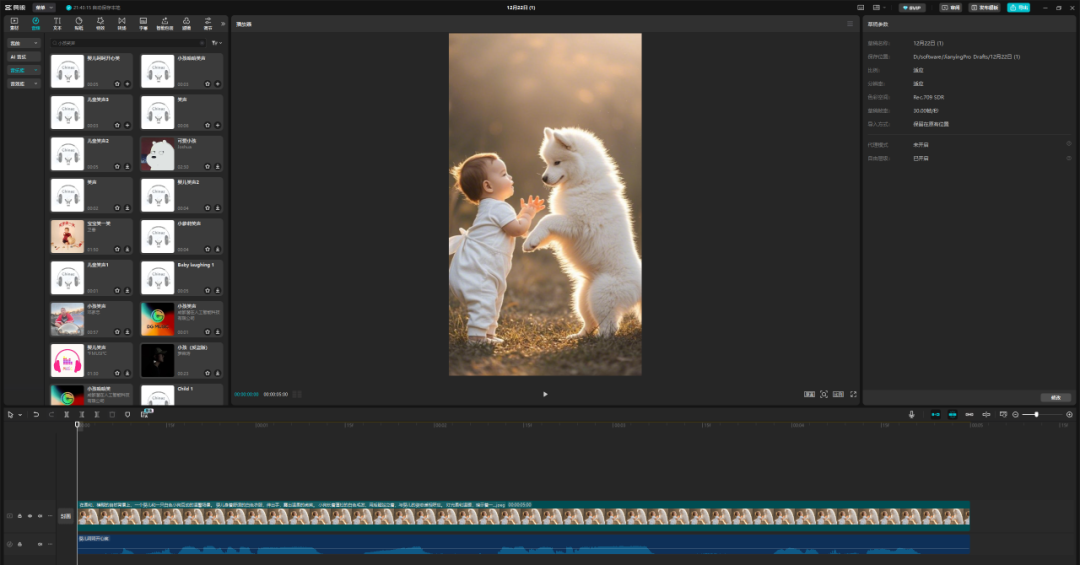Switch to the Stickers (贴纸) tab
Screen dimensions: 1080x565
click(x=78, y=22)
